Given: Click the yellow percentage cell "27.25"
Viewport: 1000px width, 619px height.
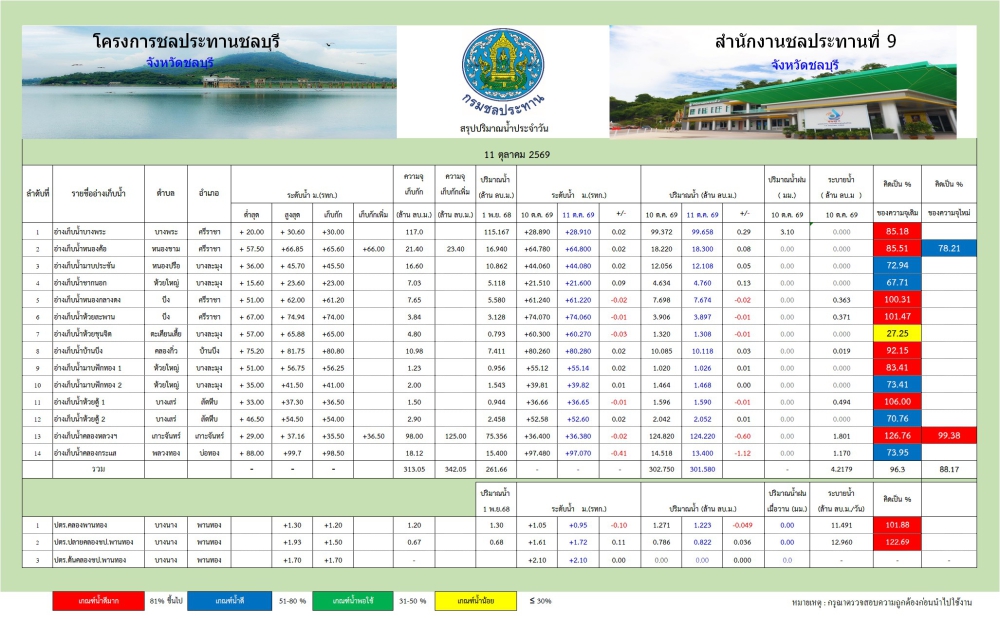Looking at the screenshot, I should pos(897,333).
